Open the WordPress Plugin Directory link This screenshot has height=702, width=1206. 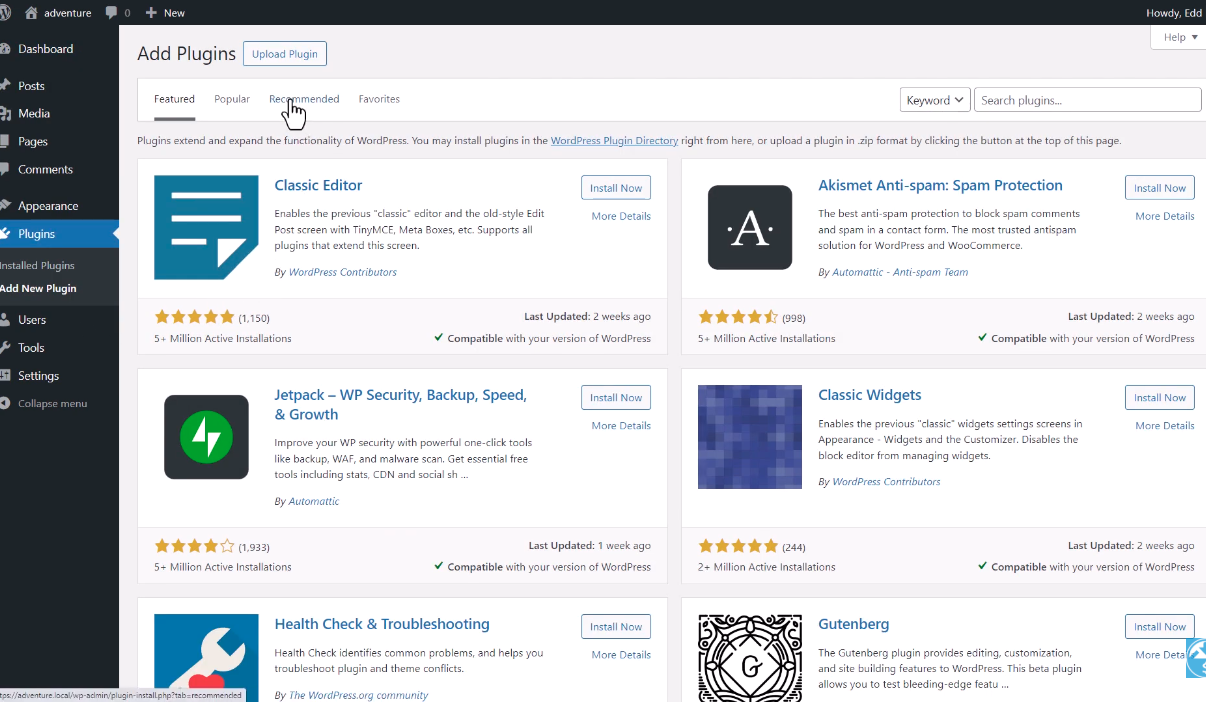coord(614,141)
